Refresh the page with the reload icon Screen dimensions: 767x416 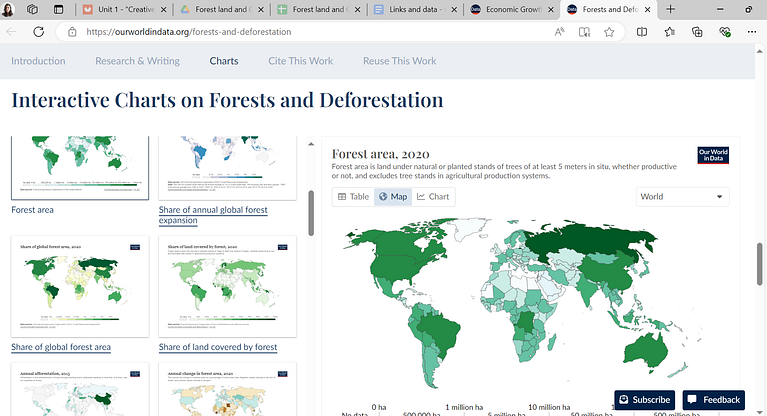pos(39,32)
